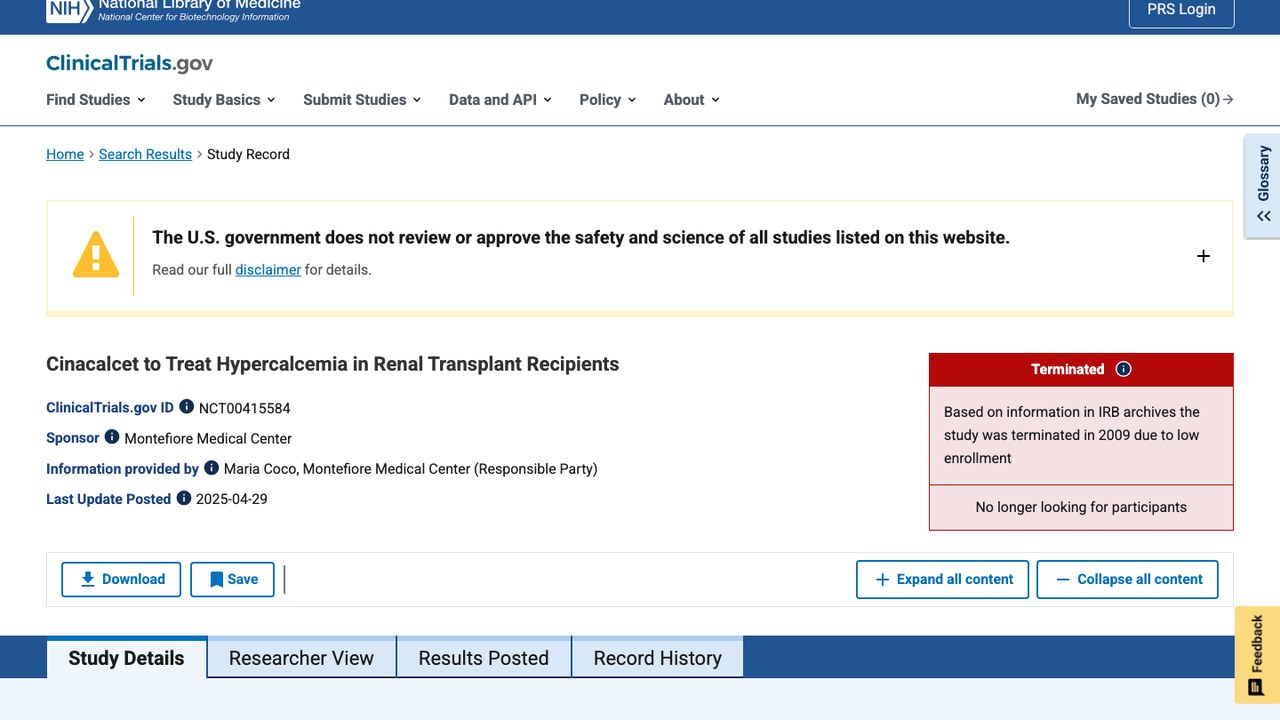Switch to the Researcher View tab
Screen dimensions: 1280x720
[301, 657]
